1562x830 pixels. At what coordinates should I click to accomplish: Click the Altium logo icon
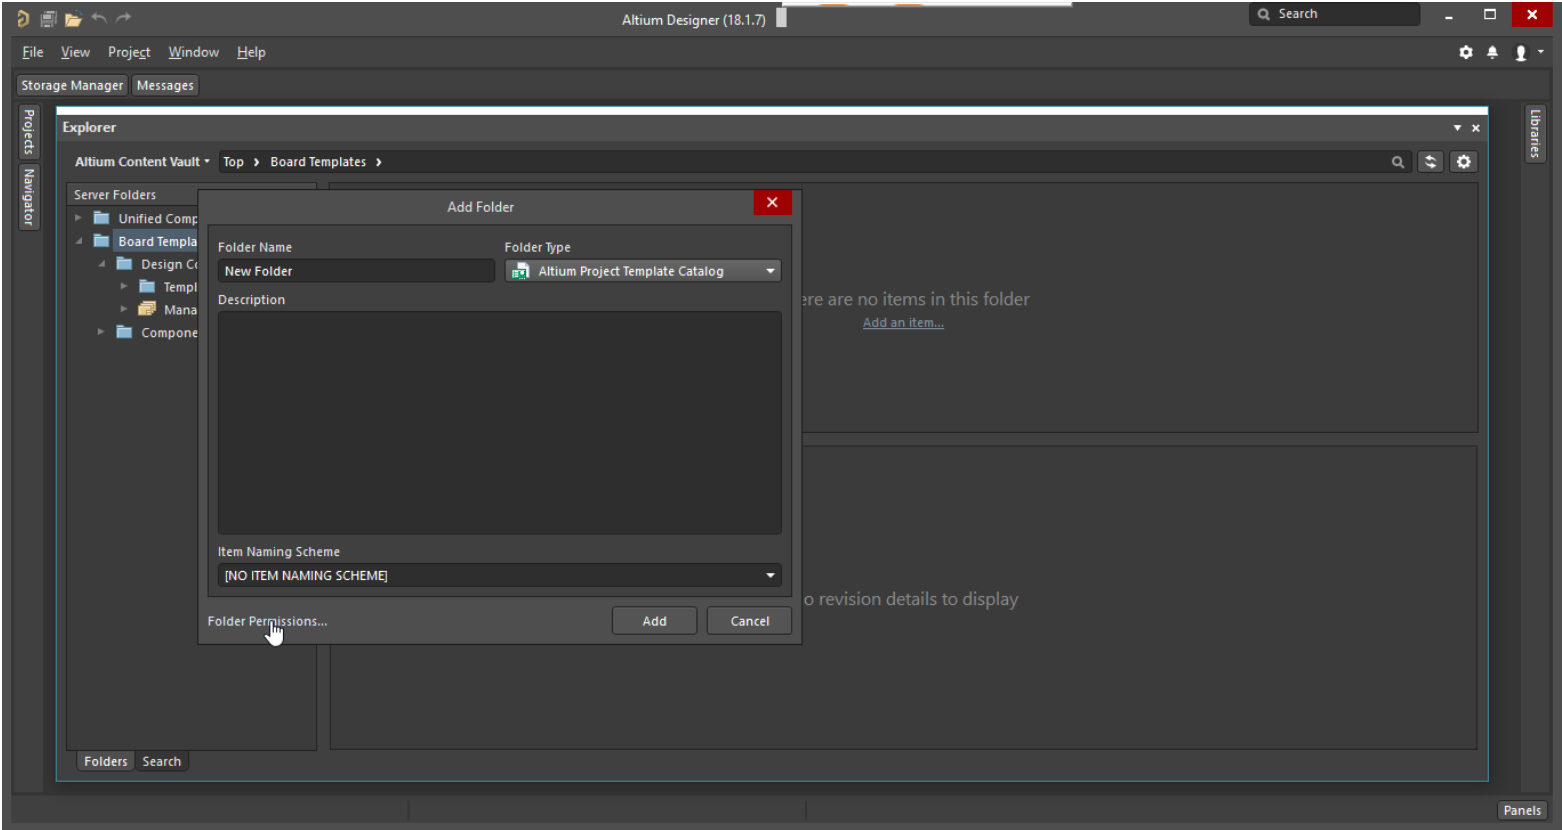23,18
